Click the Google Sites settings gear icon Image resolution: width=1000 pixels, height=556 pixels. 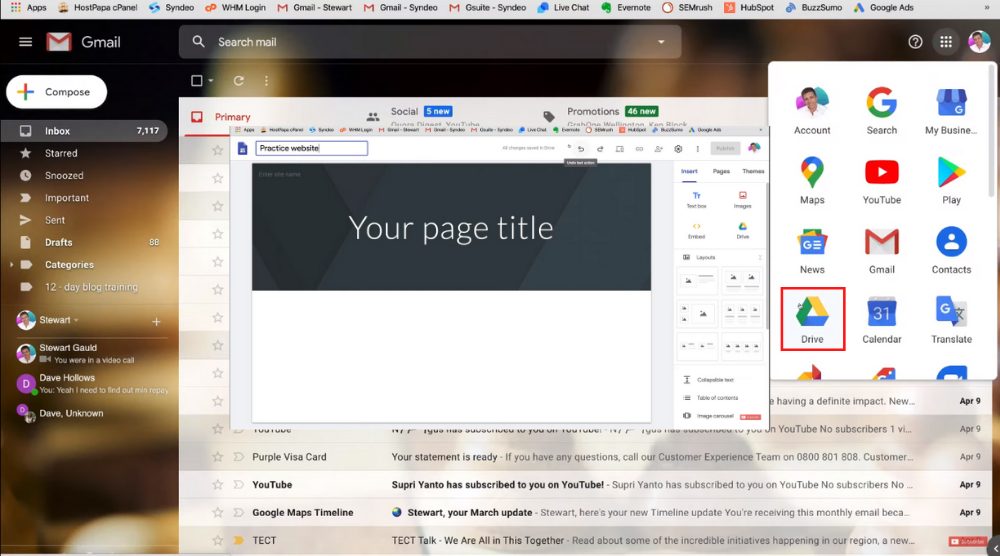tap(678, 149)
